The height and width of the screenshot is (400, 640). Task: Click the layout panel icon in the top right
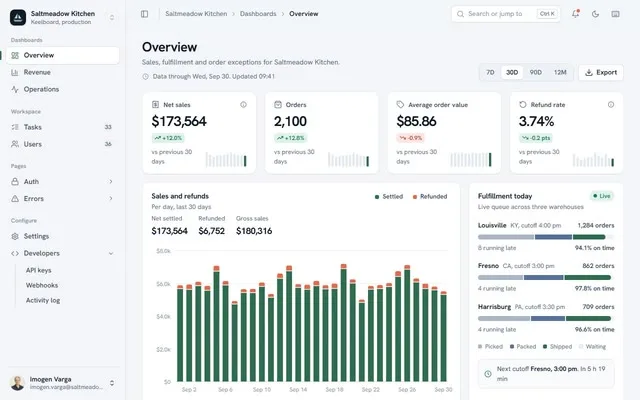pyautogui.click(x=616, y=14)
